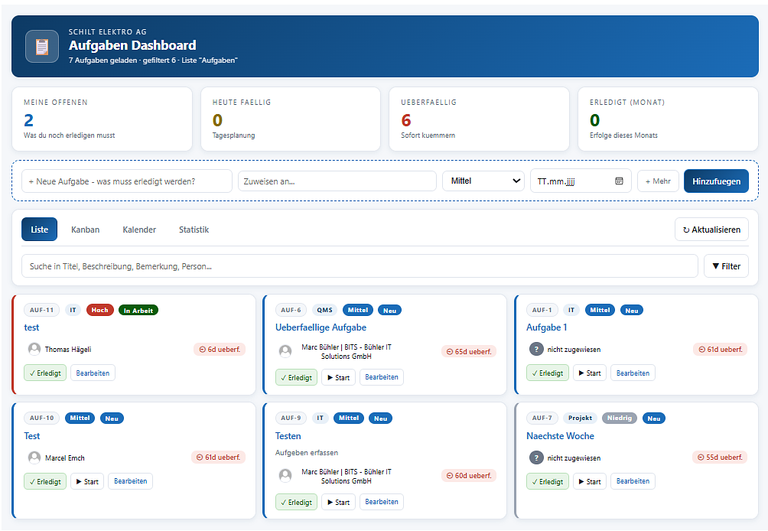Mark Testen task as Erledigt

point(296,502)
